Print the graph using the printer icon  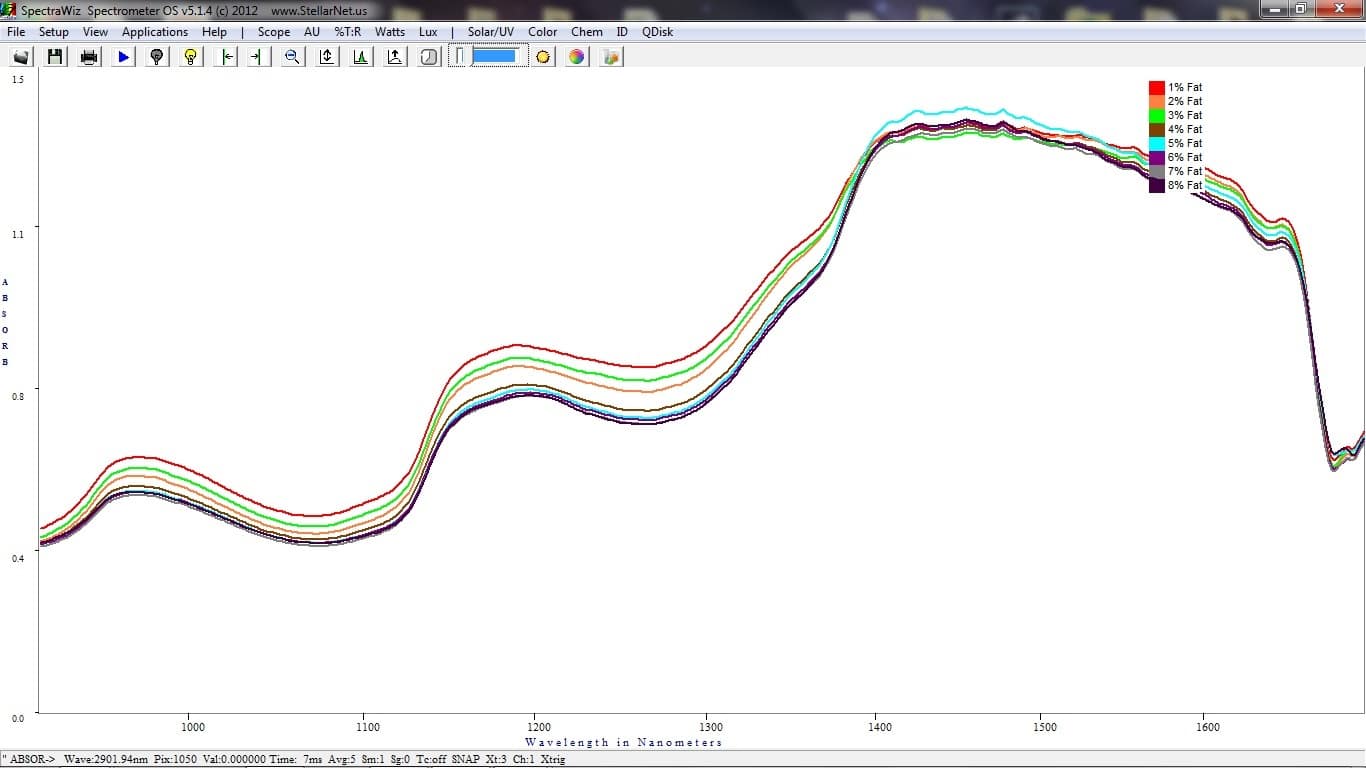(x=89, y=57)
